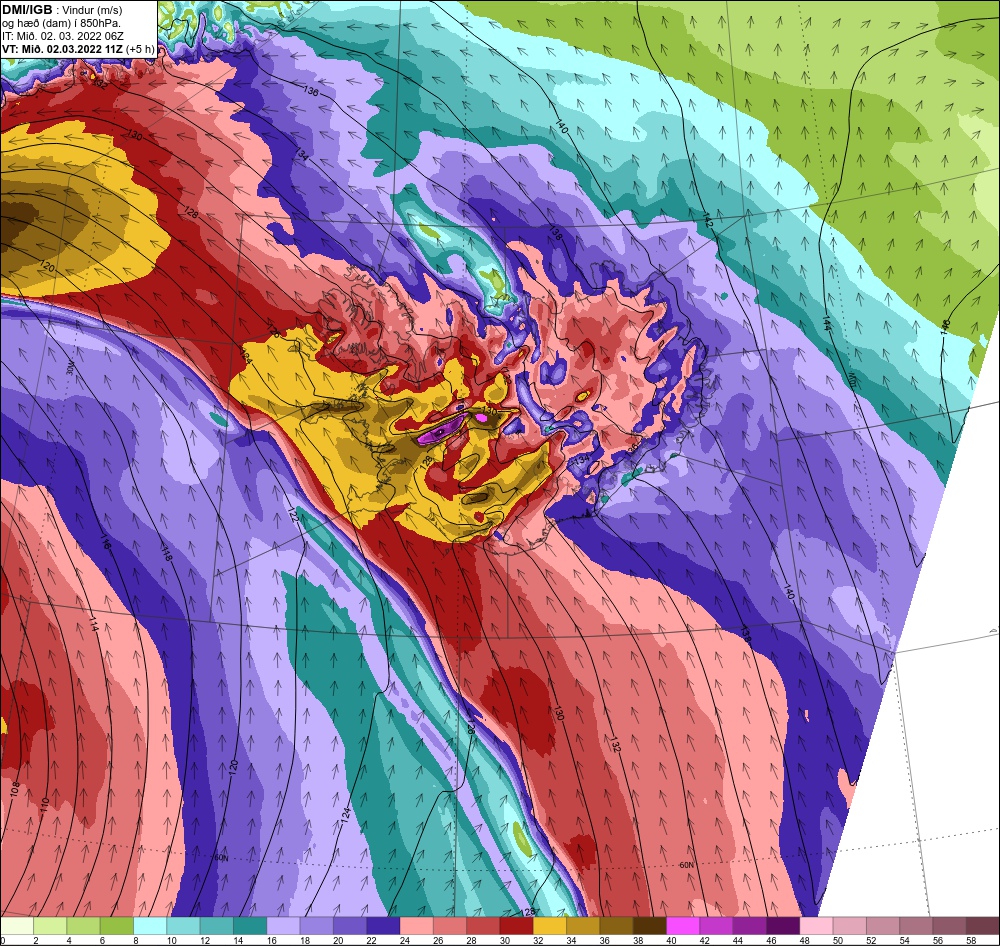Pick the dark brown 38–40 m/s legend swatch
The image size is (1000, 946).
649,926
